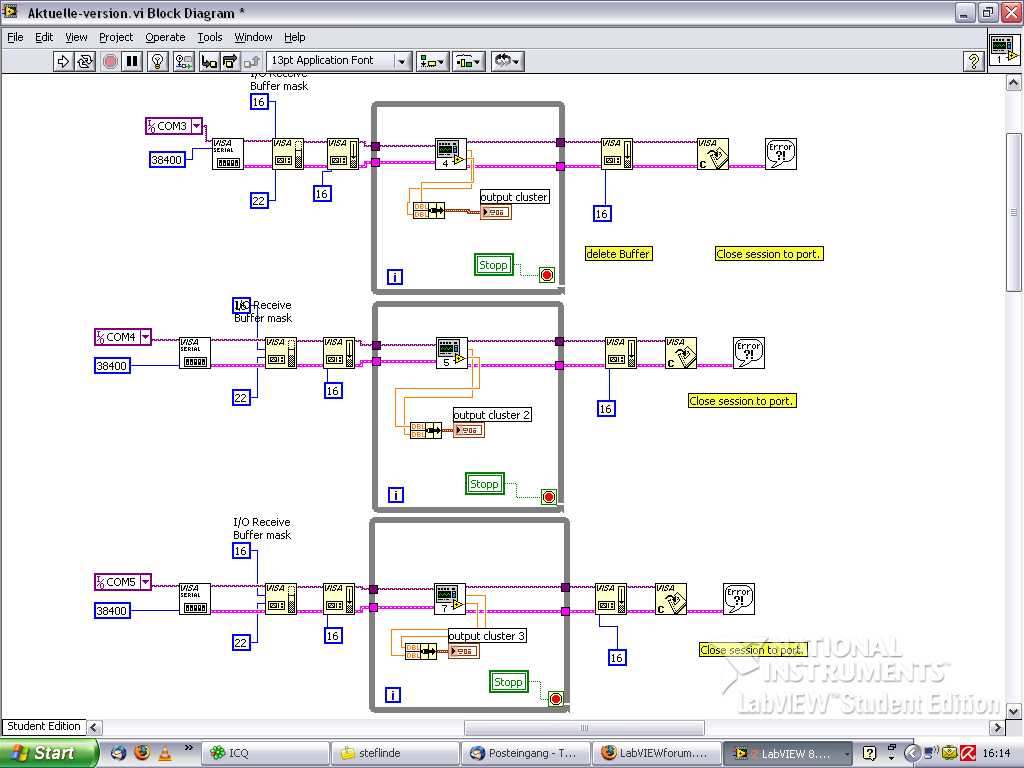
Task: Click the Simple Error Handler in COM5 row
Action: 739,599
